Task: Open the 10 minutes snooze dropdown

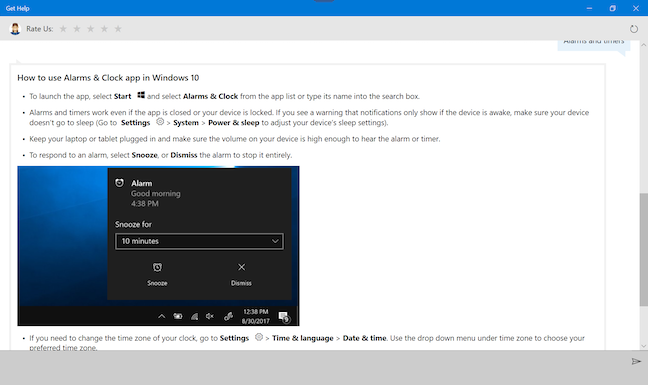Action: coord(199,241)
